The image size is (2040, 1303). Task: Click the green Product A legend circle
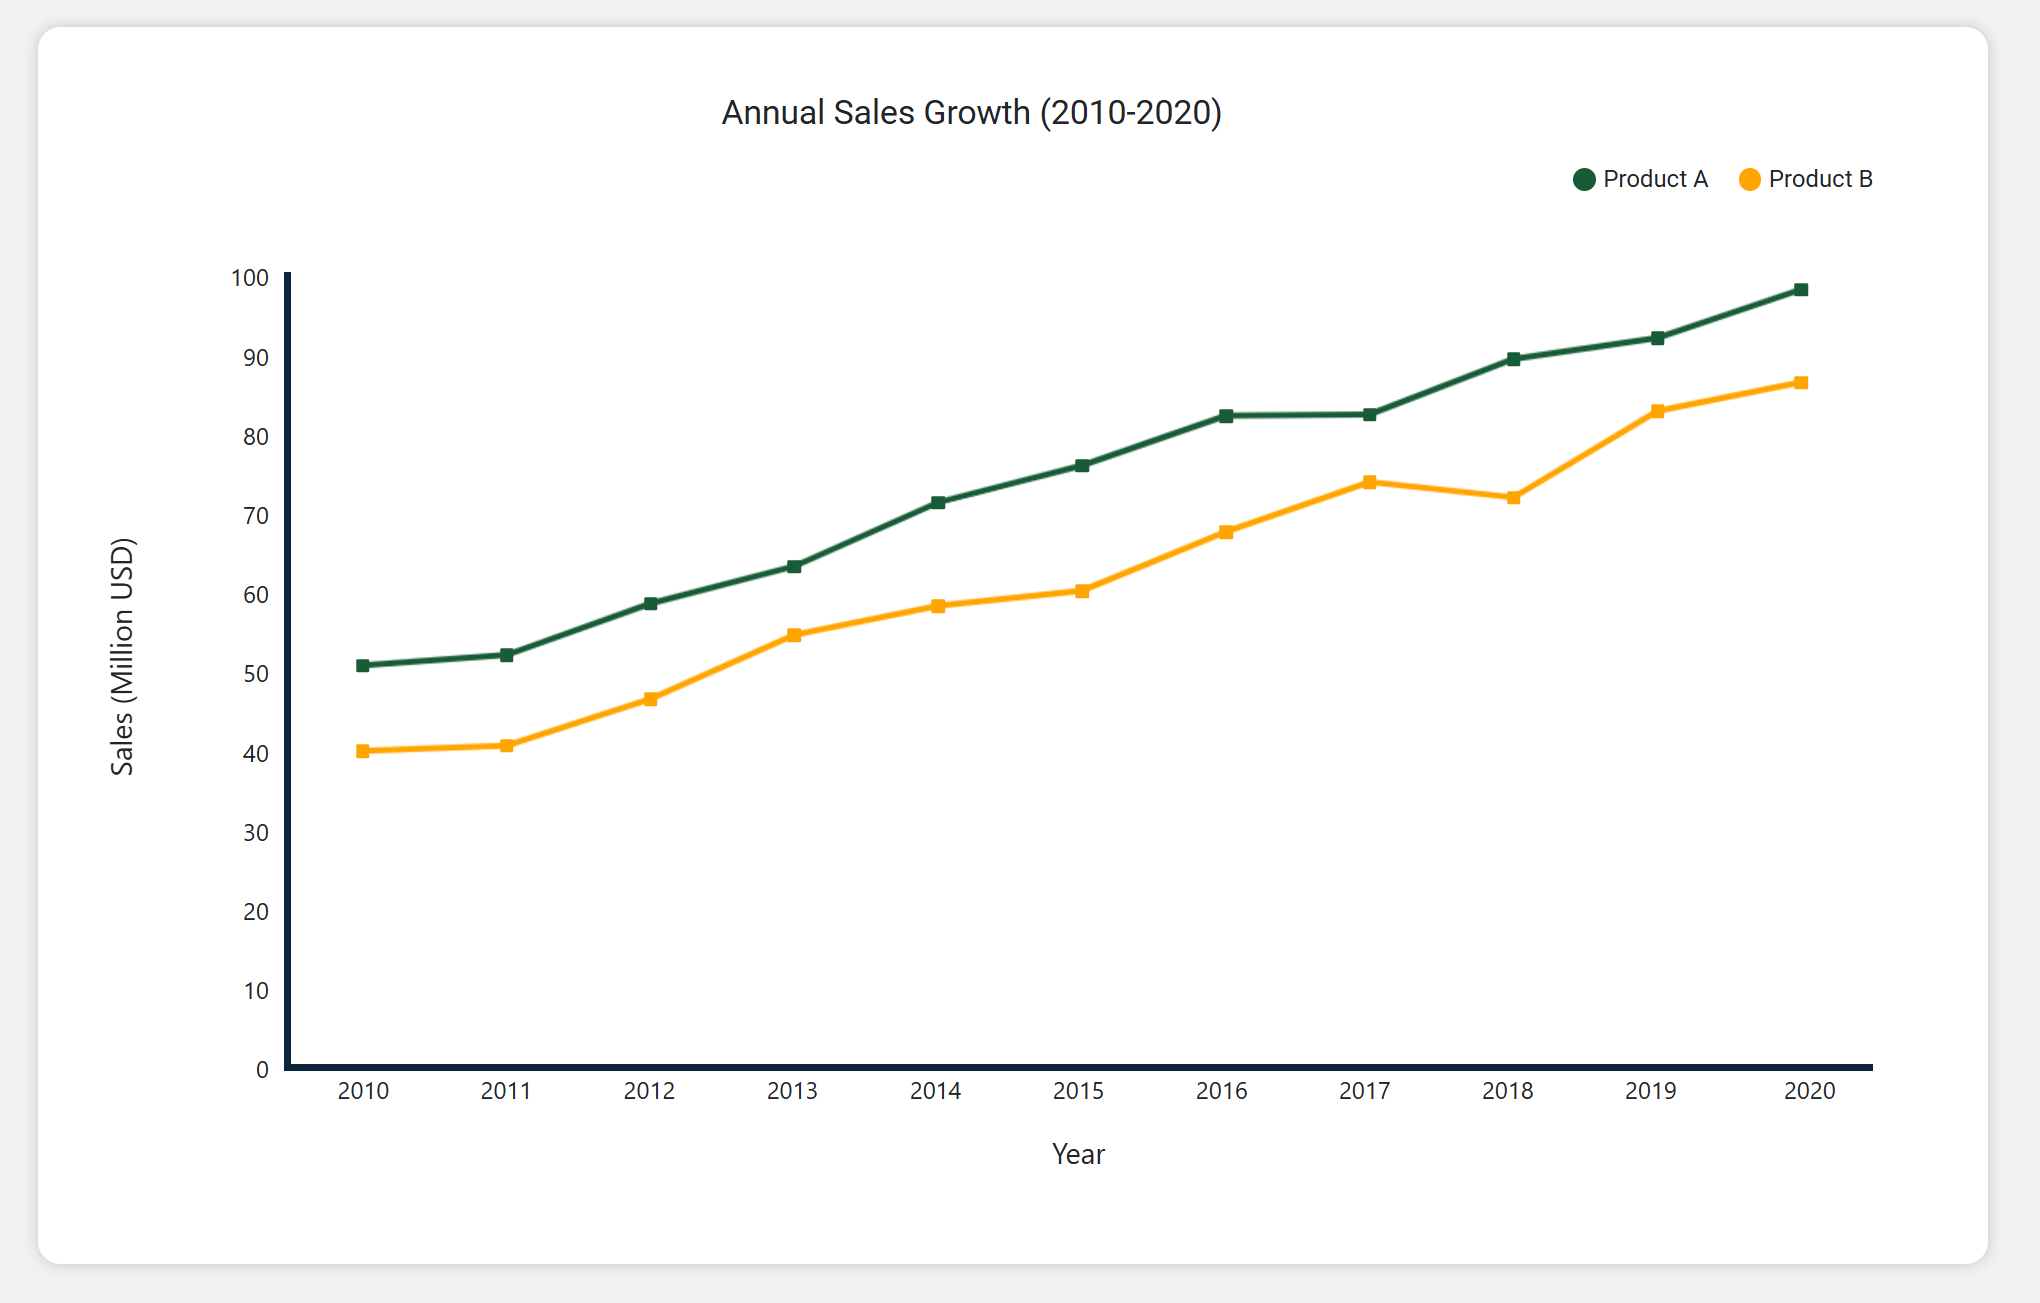(1584, 180)
